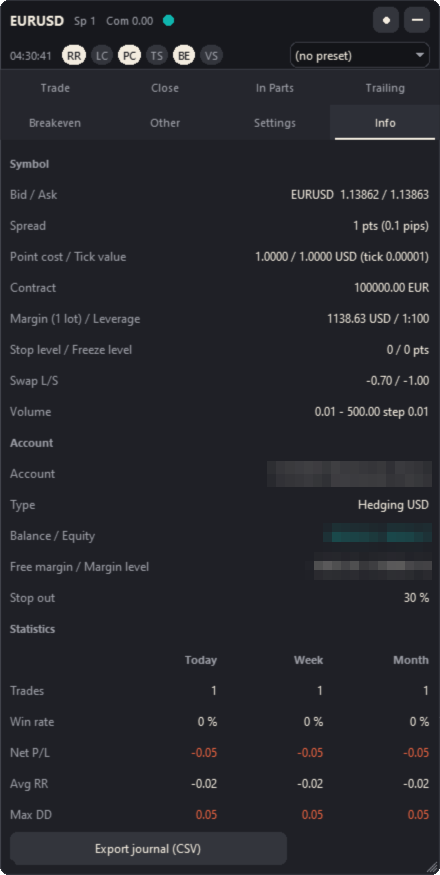440x875 pixels.
Task: Open the Breakeven tab
Action: 55,123
